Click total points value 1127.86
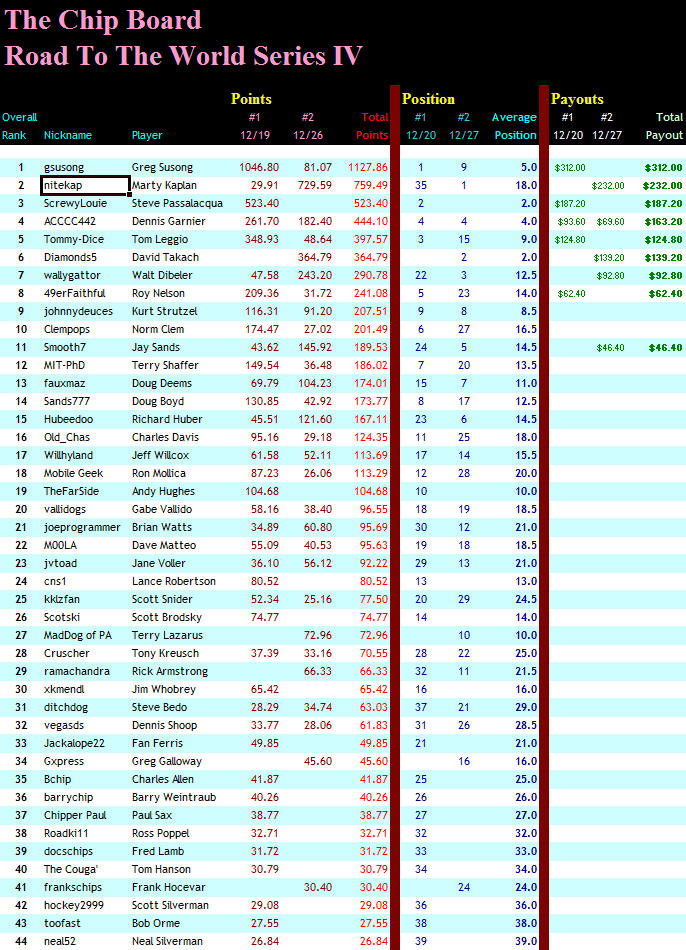 pyautogui.click(x=368, y=167)
